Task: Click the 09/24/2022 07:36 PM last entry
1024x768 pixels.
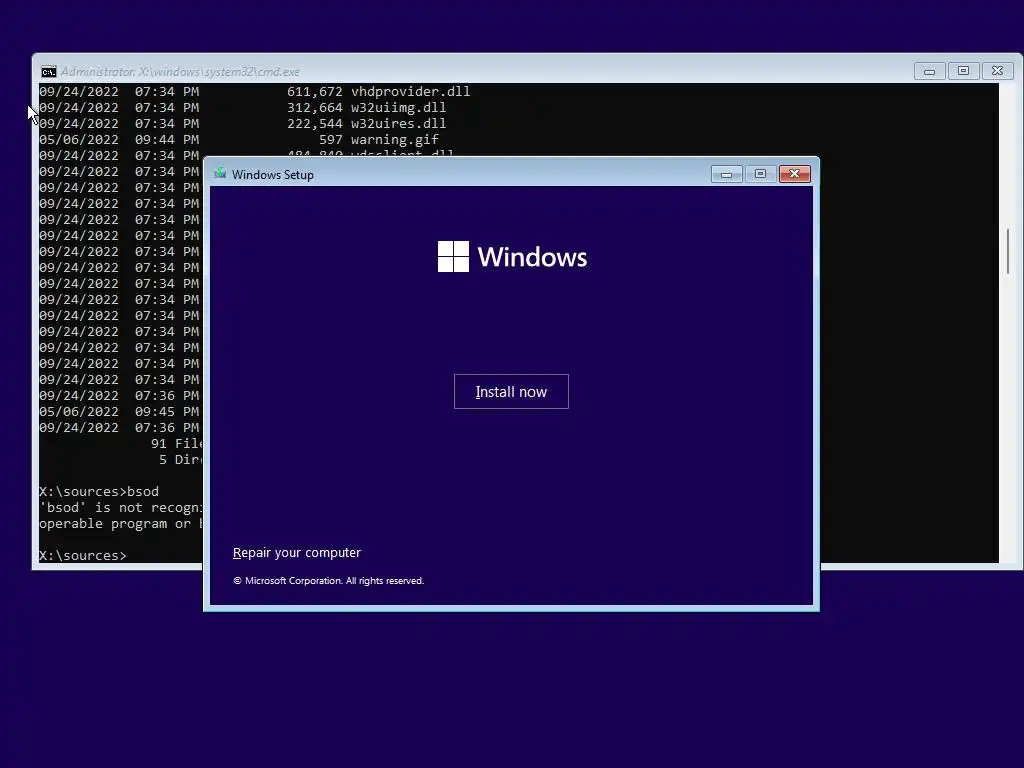Action: coord(119,428)
